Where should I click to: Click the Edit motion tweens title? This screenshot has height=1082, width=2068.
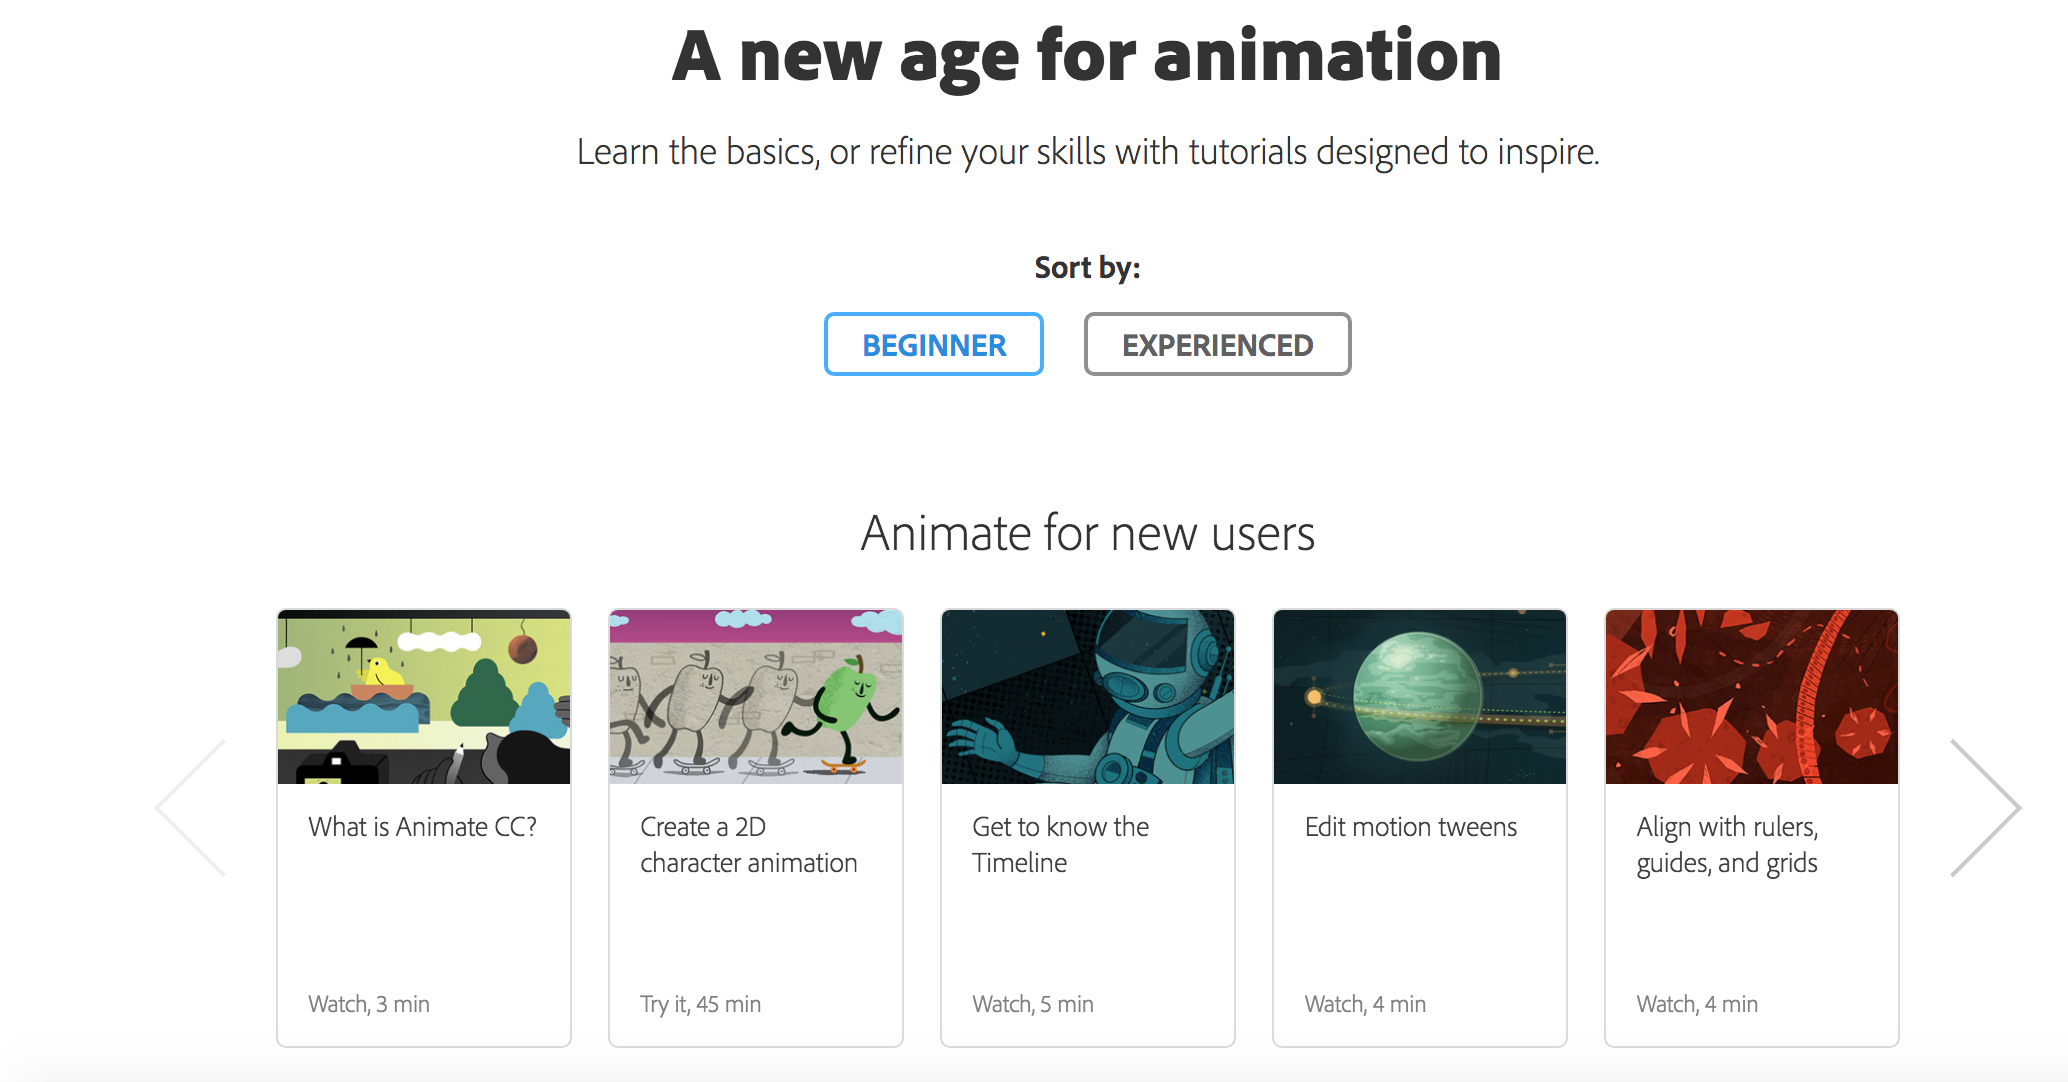point(1410,827)
